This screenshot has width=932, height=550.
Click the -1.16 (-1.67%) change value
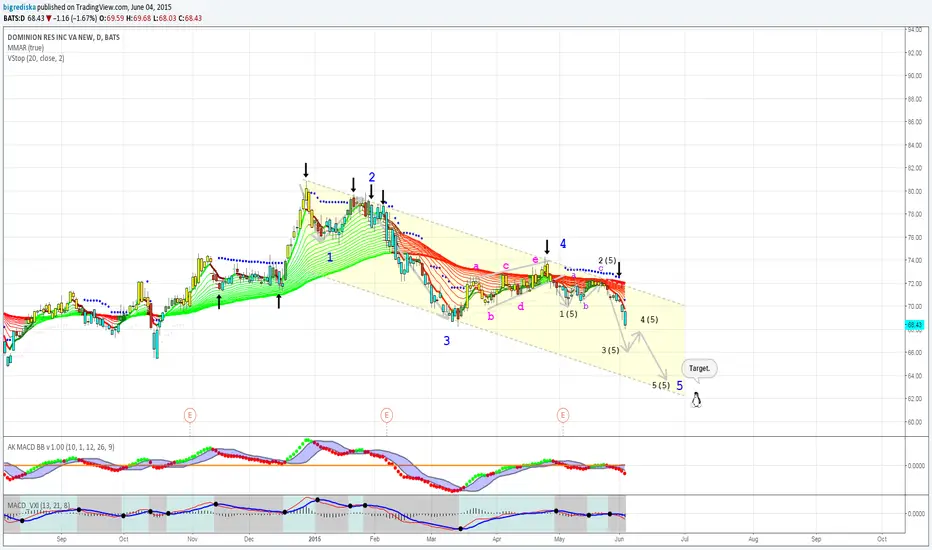(76, 18)
